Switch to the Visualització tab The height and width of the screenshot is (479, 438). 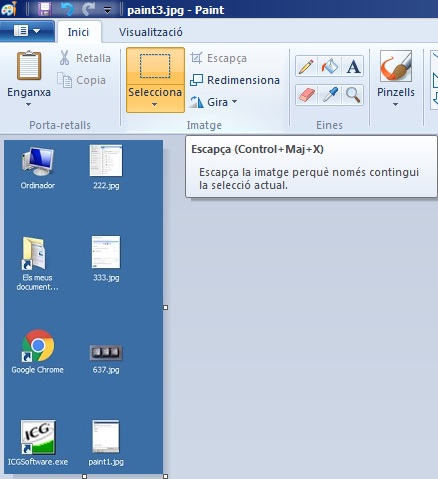click(x=151, y=32)
